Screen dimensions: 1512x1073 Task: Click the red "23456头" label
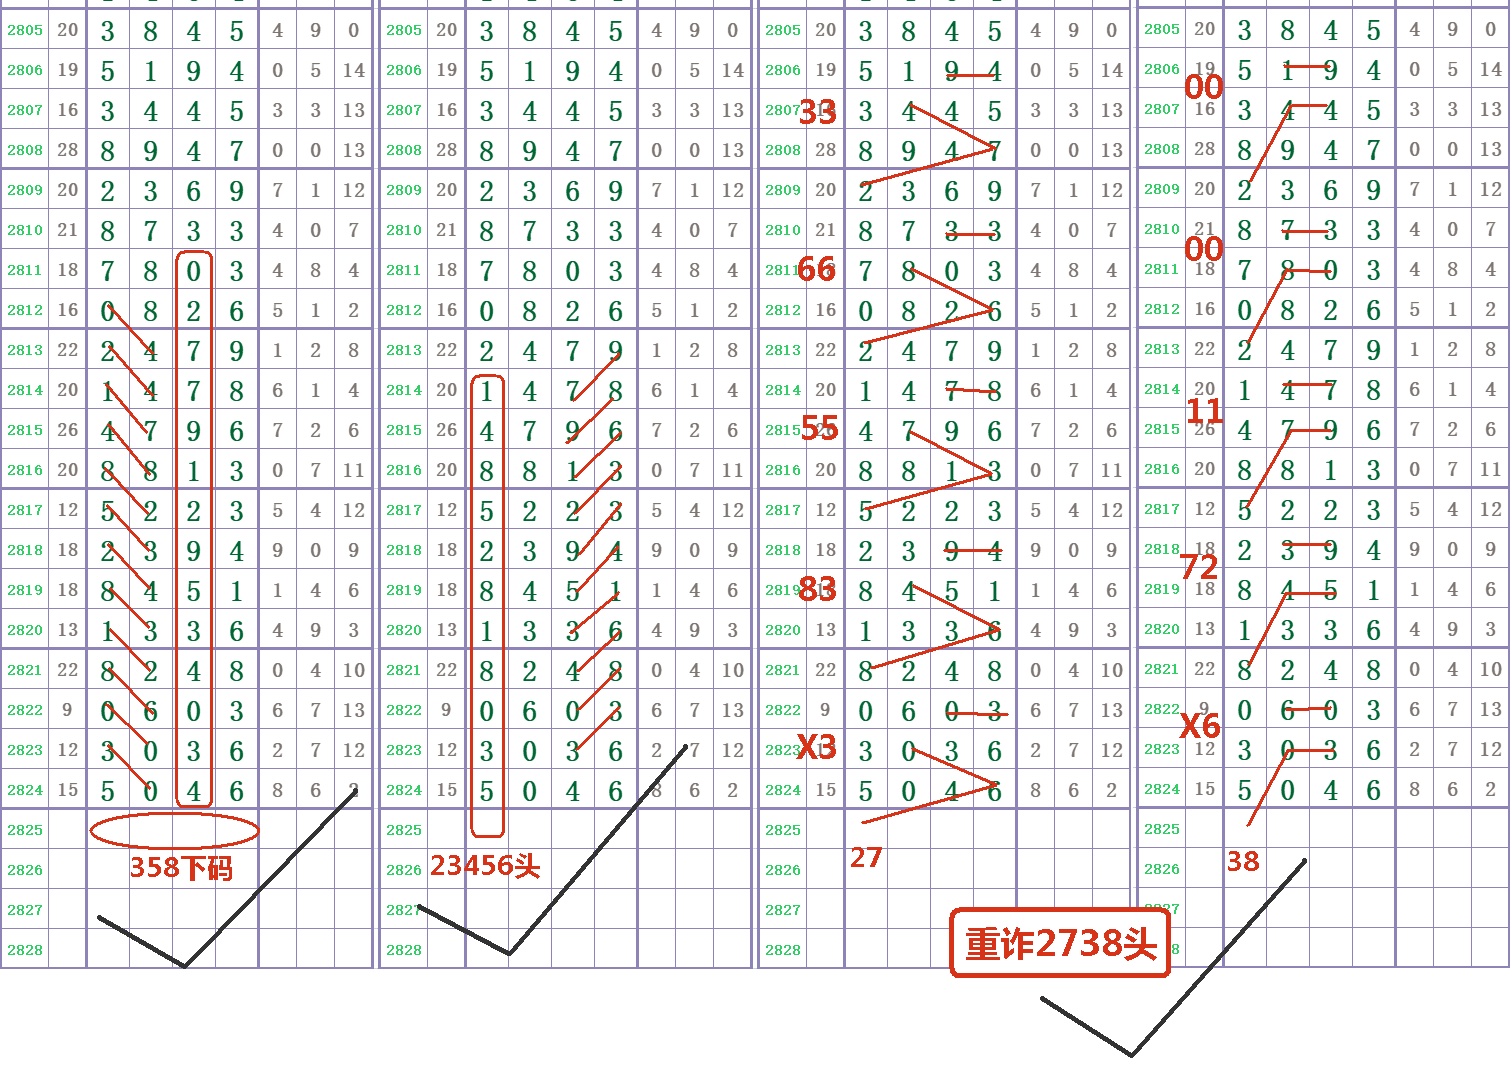point(485,866)
